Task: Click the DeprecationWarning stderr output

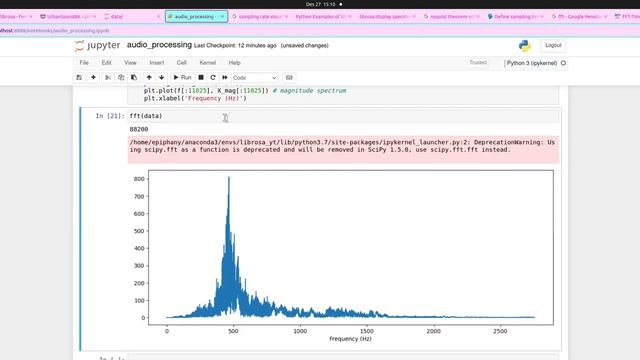Action: point(343,149)
